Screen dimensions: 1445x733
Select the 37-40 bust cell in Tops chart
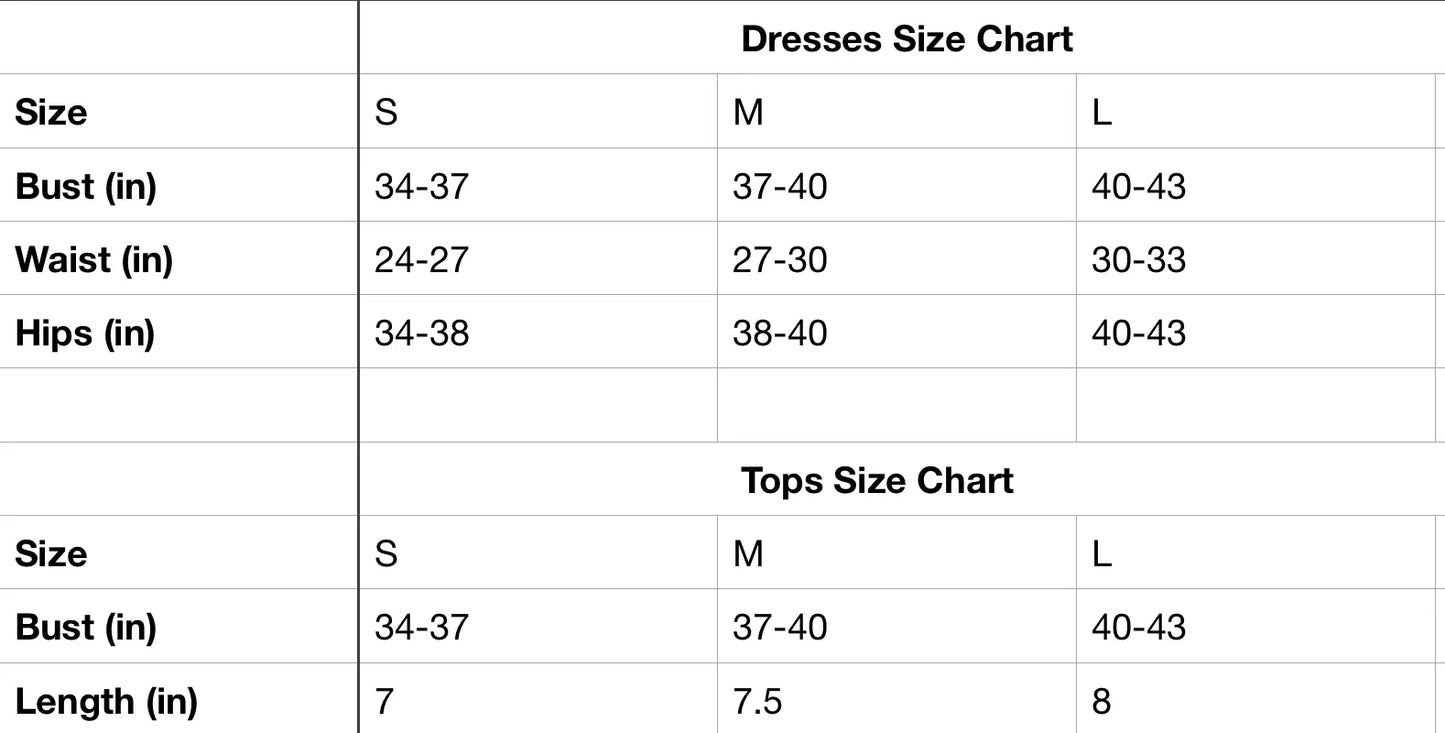tap(780, 628)
